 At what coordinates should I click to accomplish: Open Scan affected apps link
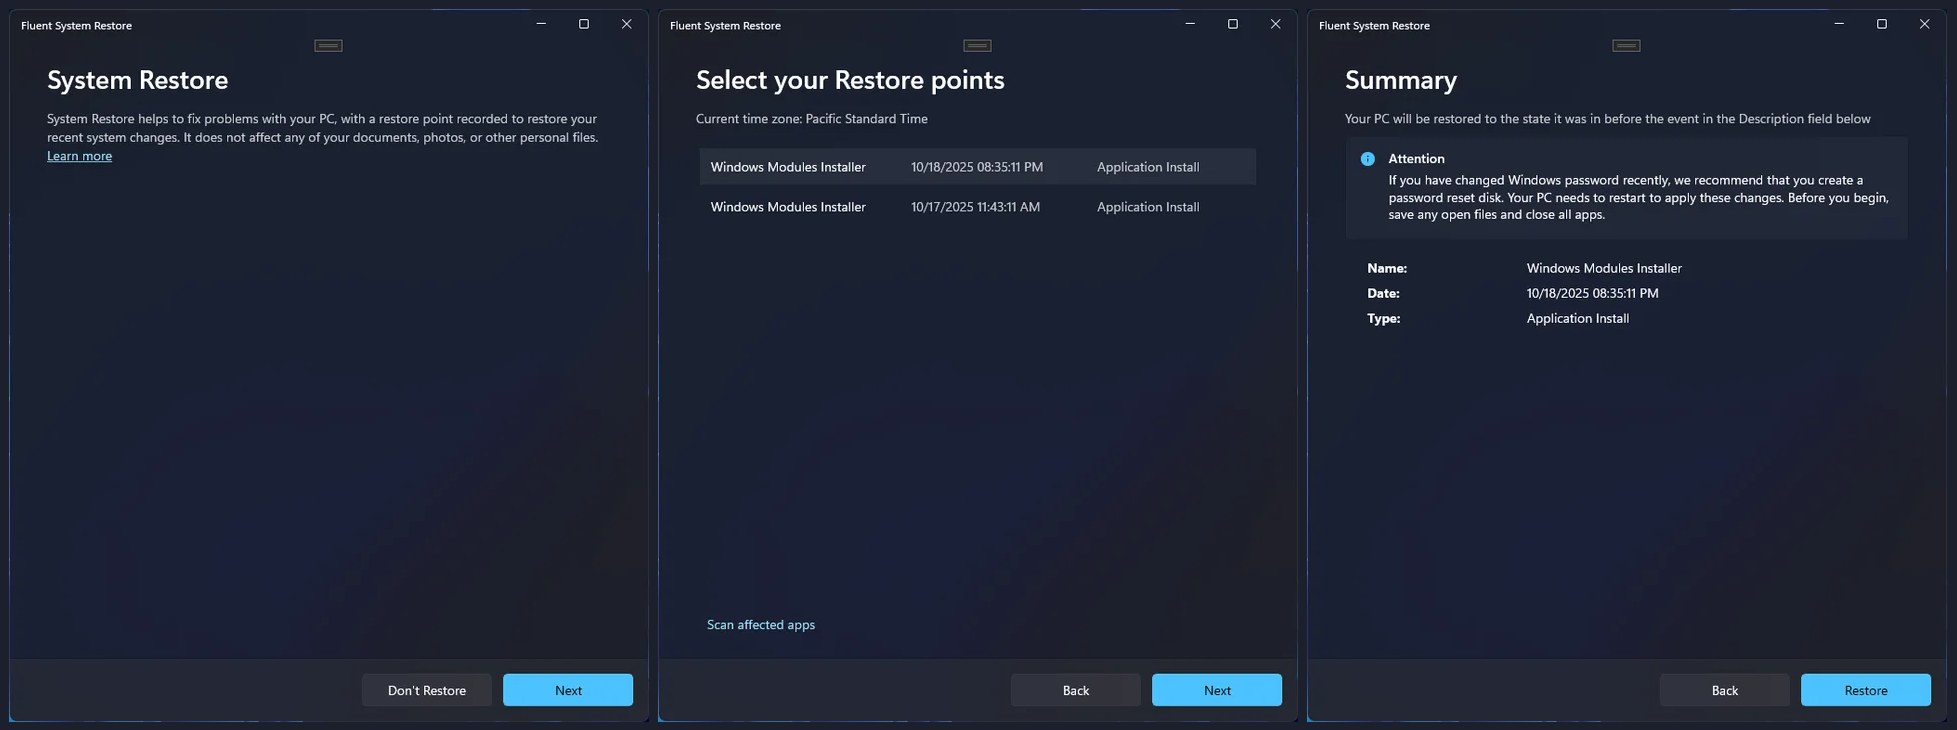[760, 625]
